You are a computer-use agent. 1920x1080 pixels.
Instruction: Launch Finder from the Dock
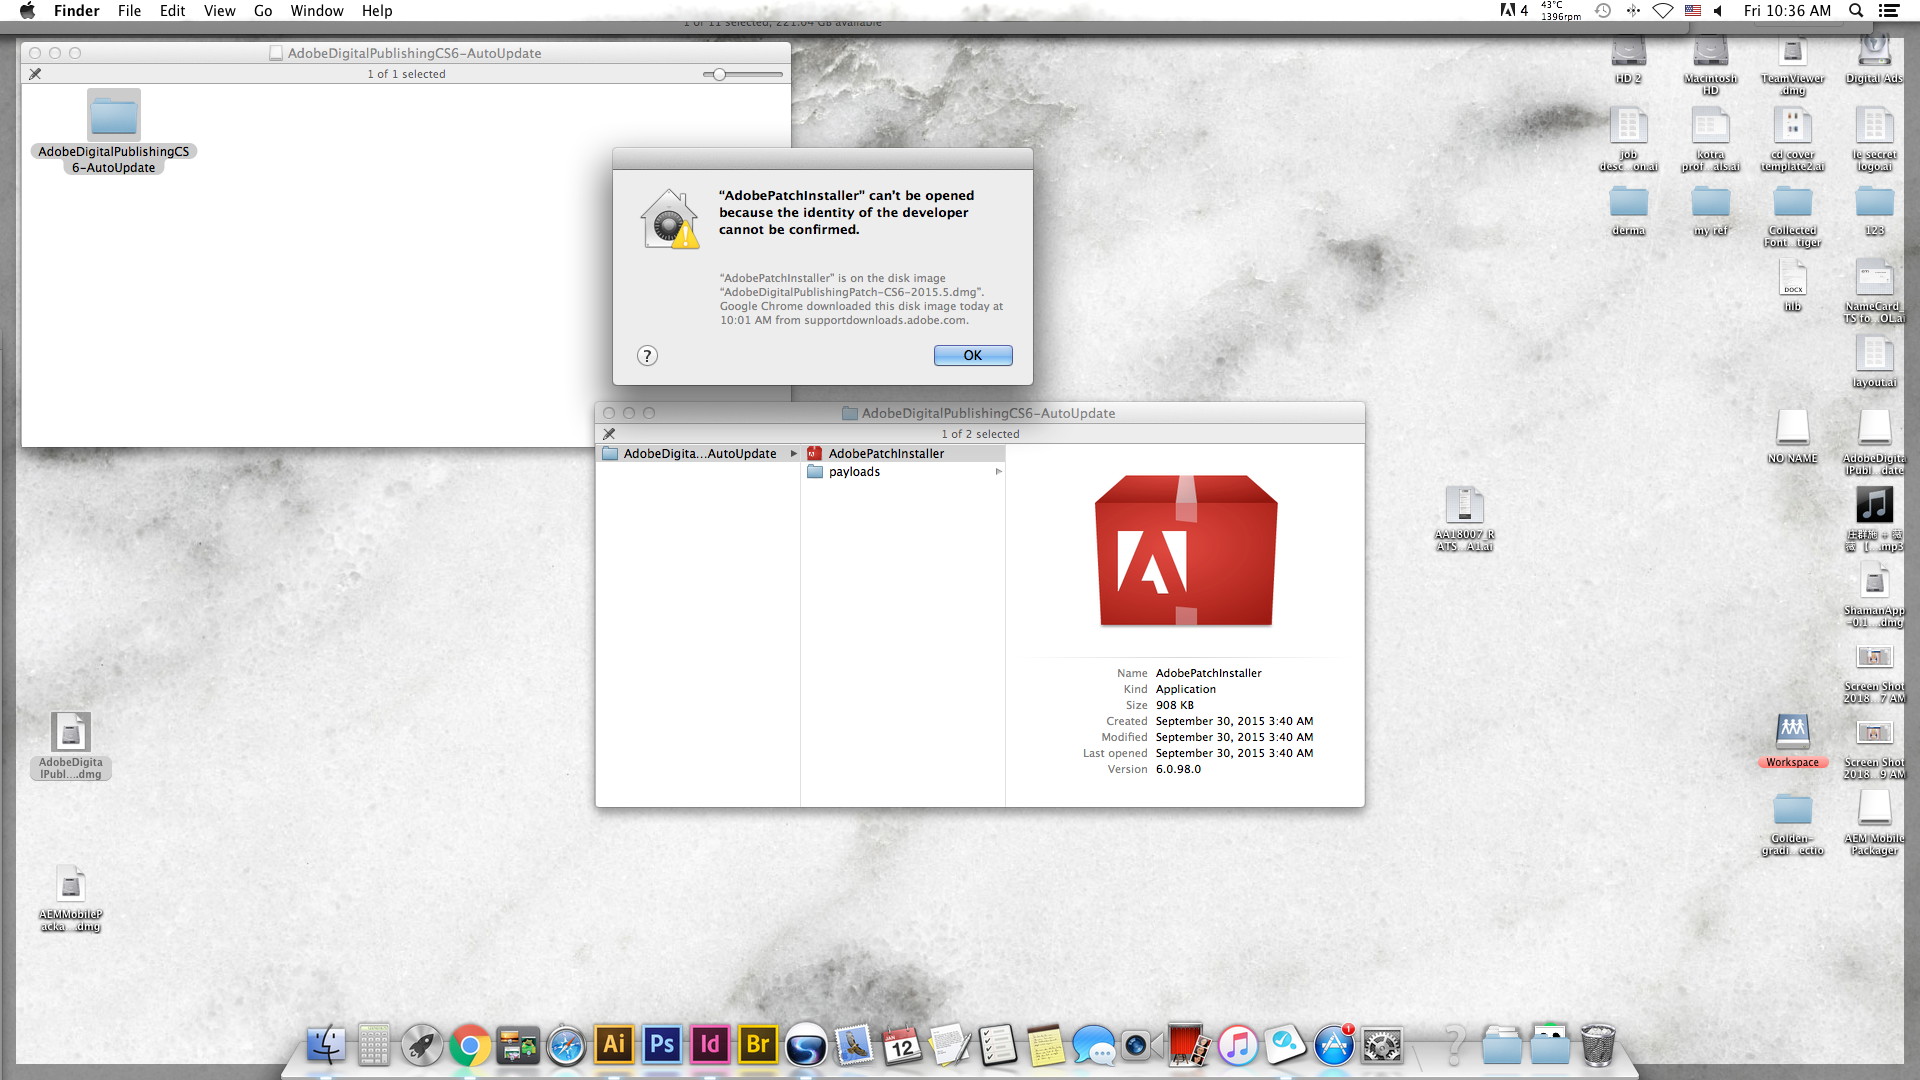(x=326, y=1046)
